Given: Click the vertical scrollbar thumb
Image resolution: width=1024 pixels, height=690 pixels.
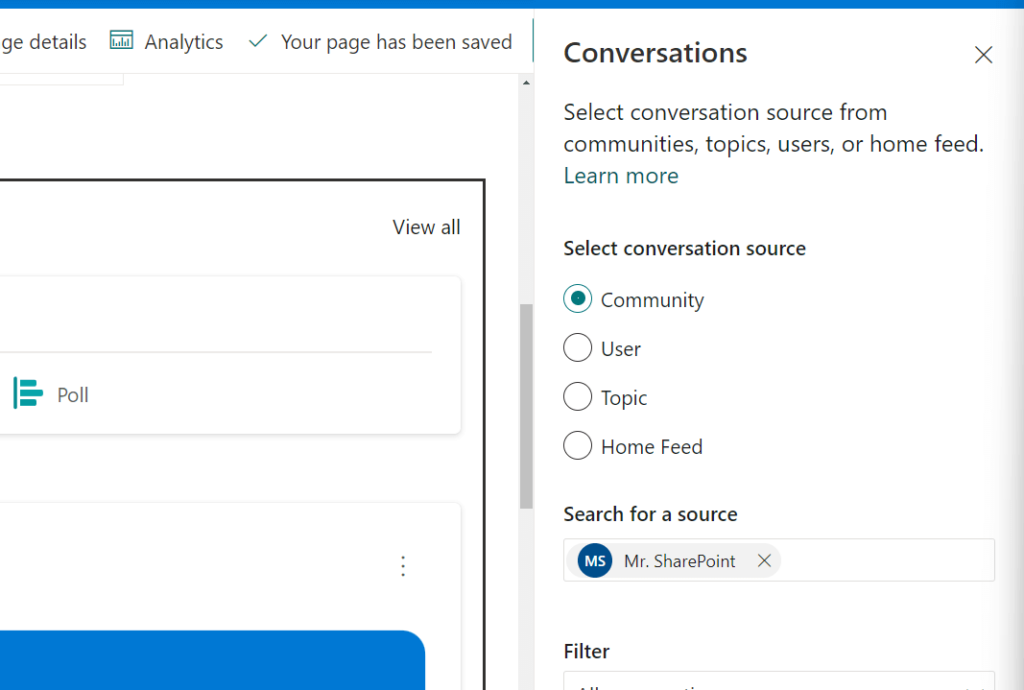Looking at the screenshot, I should coord(526,406).
